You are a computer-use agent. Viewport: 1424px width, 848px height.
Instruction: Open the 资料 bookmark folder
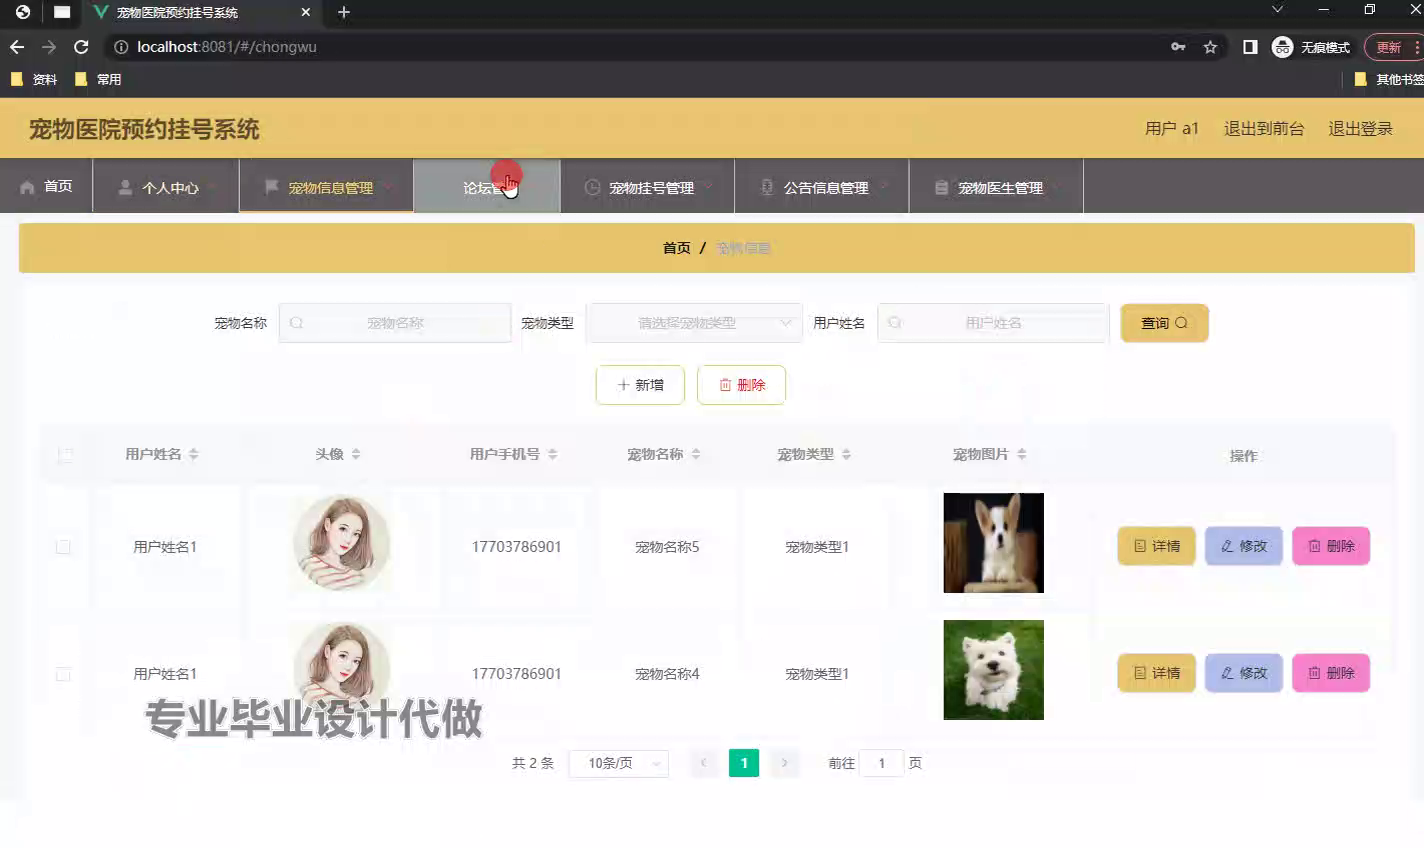click(34, 79)
